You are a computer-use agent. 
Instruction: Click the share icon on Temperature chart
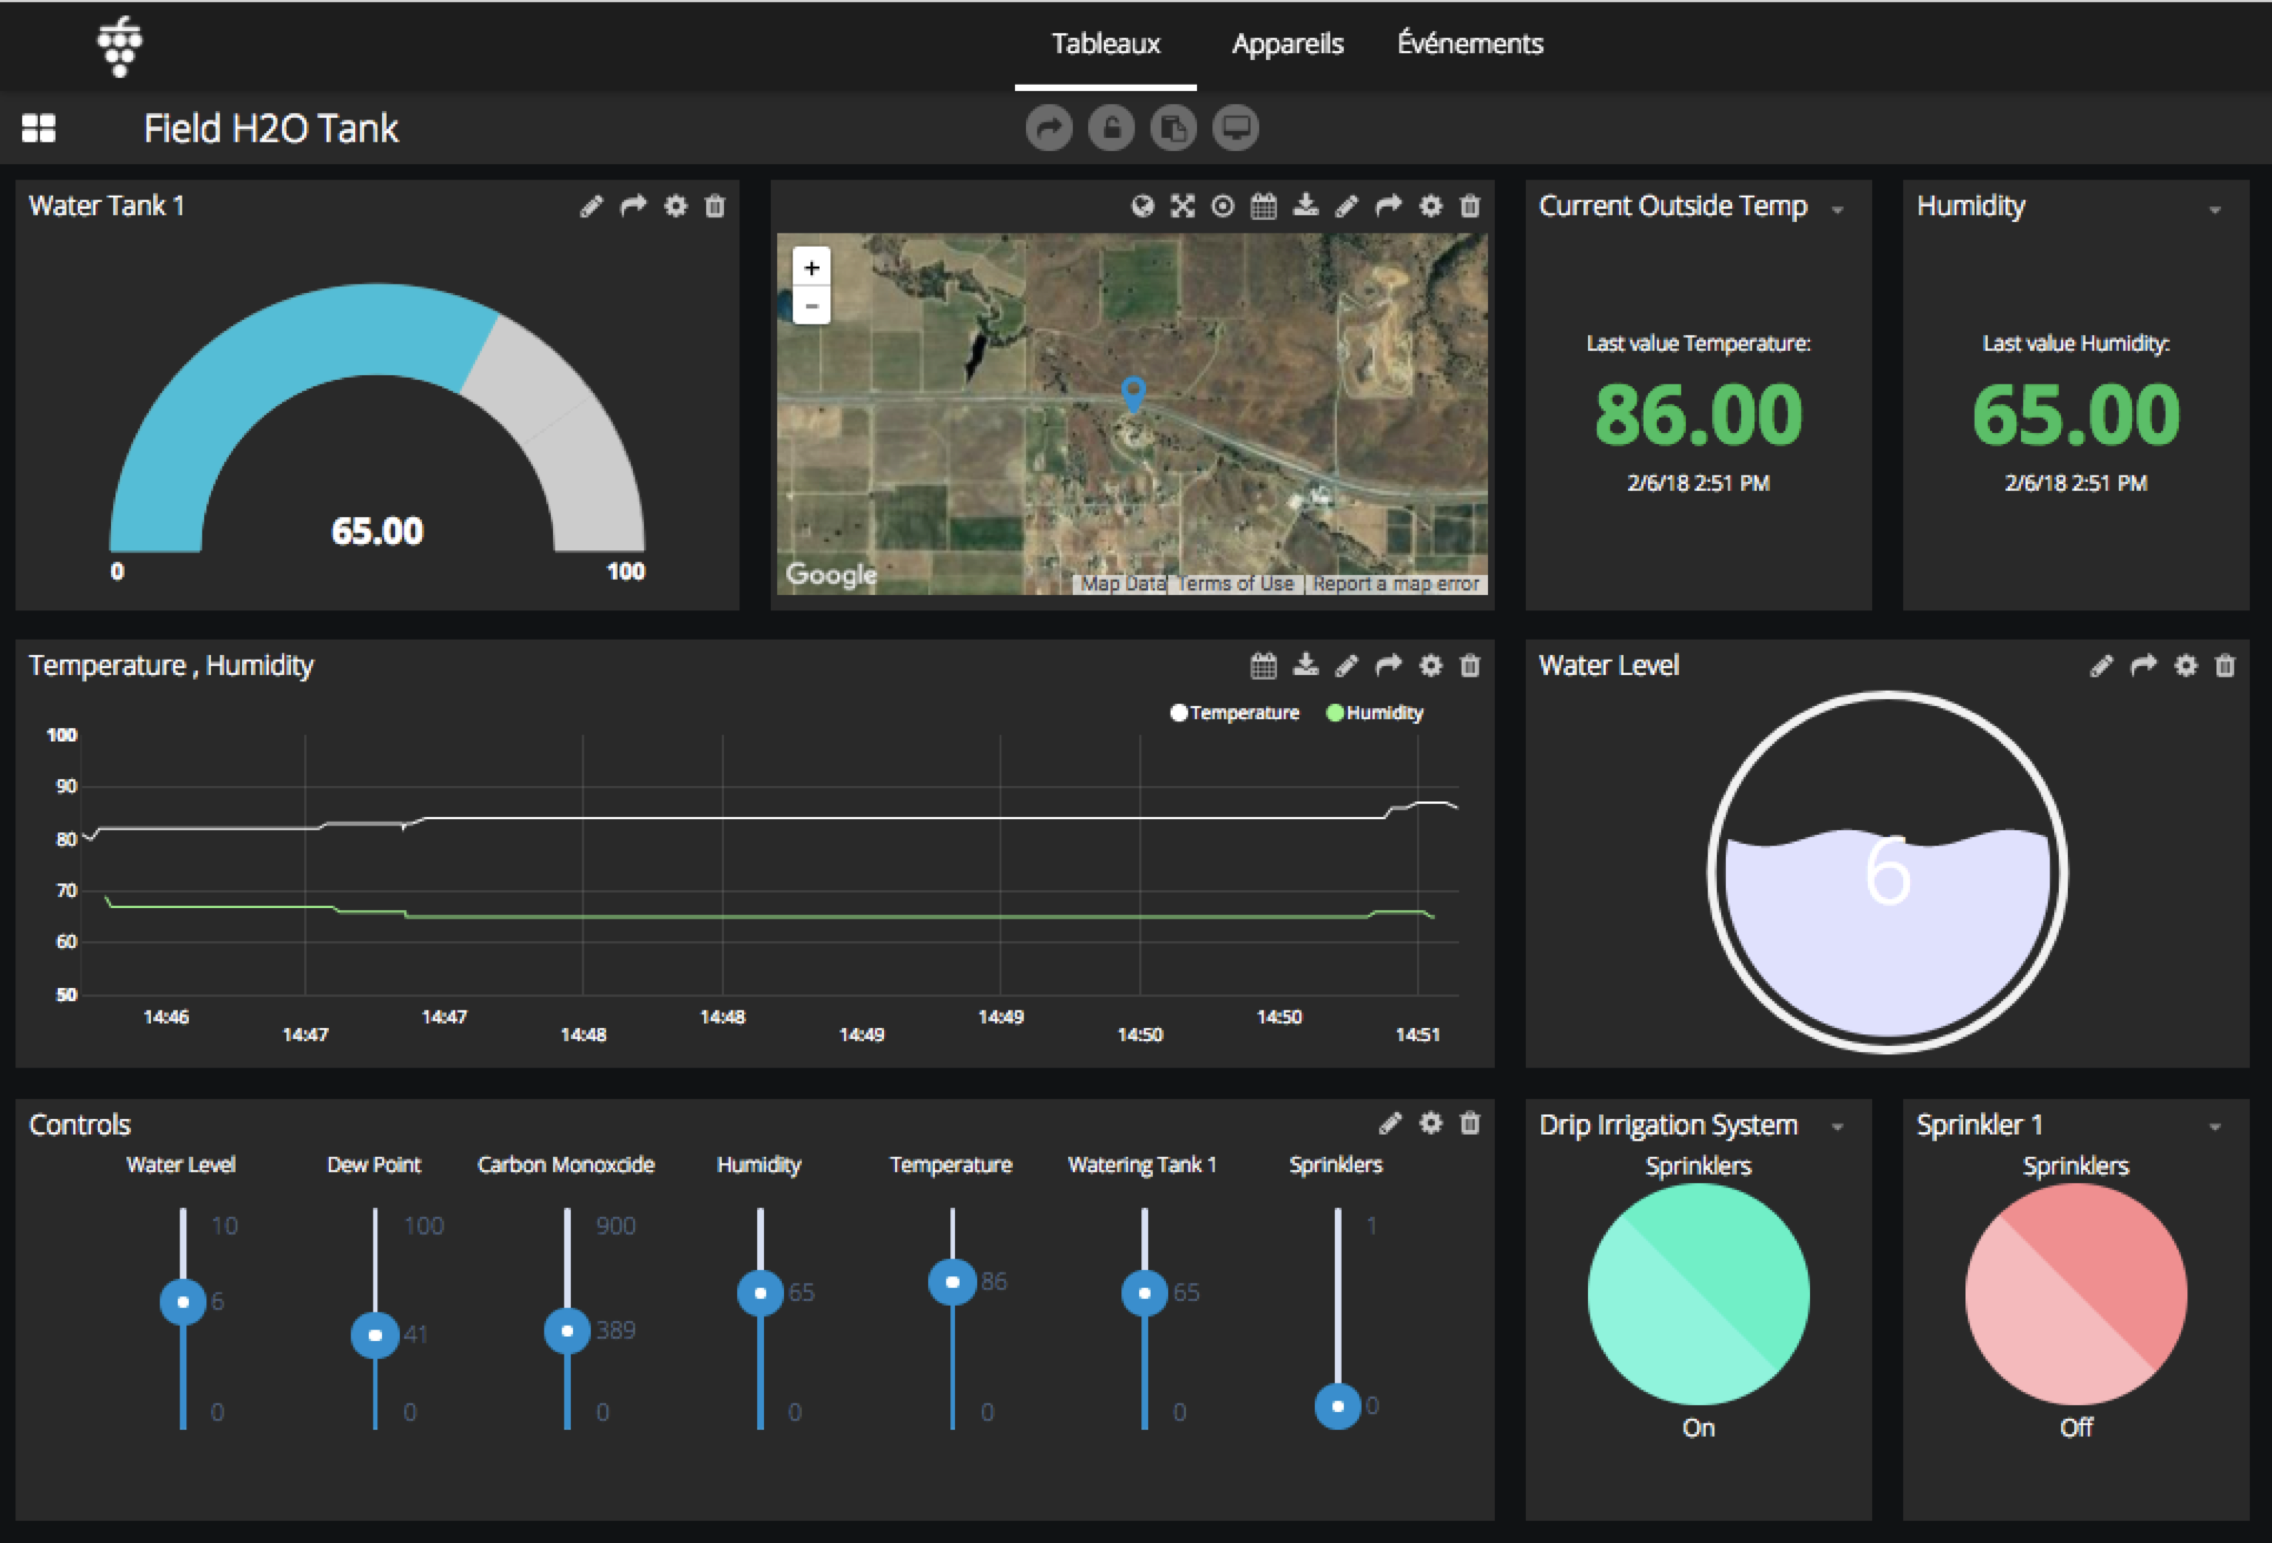coord(1389,665)
